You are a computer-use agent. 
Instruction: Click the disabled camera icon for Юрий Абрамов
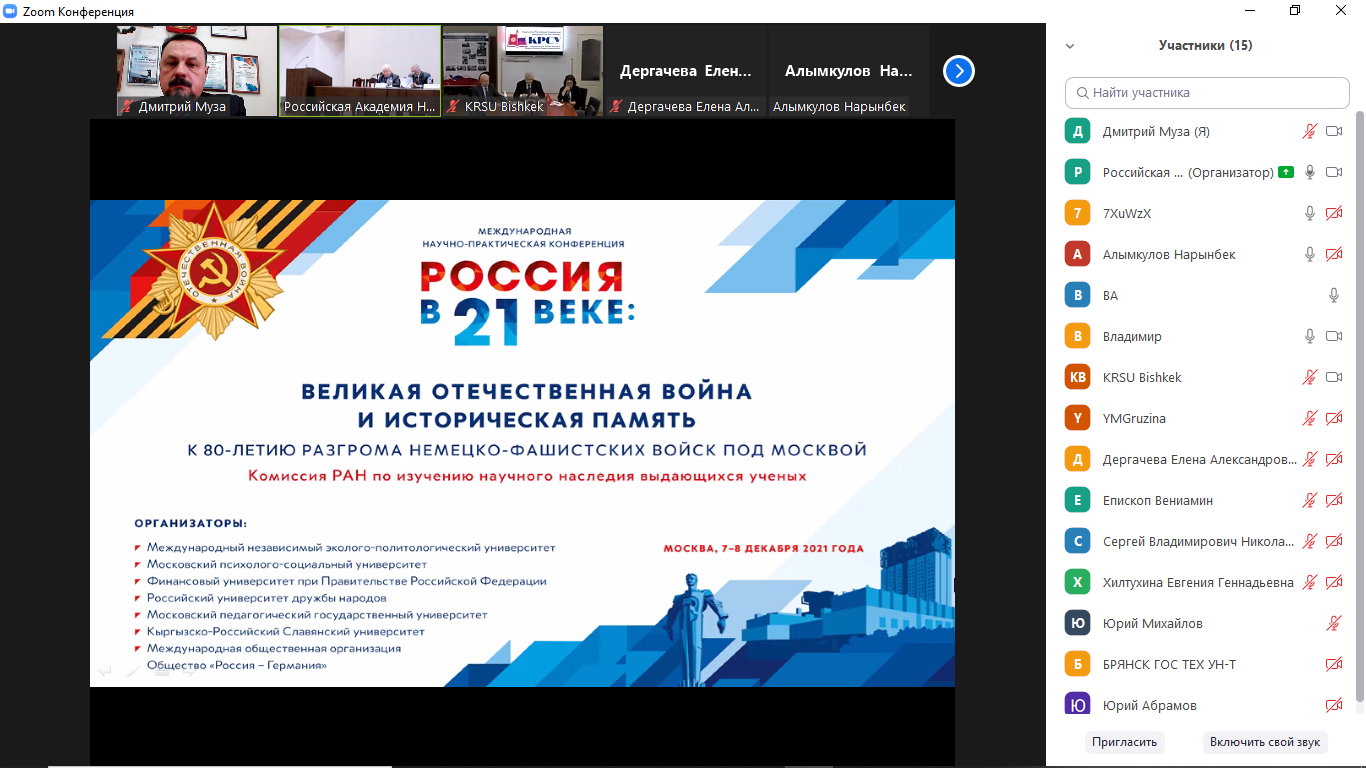pyautogui.click(x=1334, y=705)
